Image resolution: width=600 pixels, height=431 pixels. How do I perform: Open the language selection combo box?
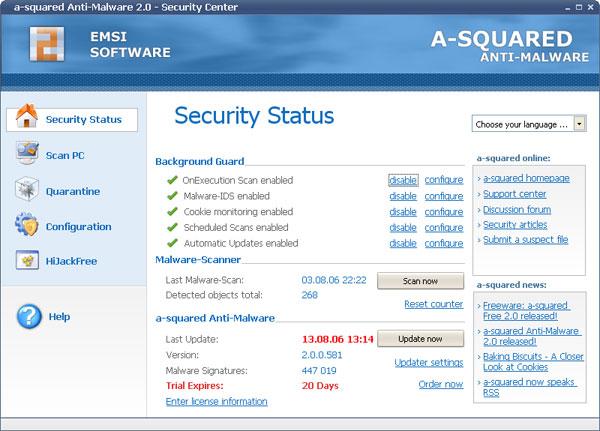click(x=529, y=124)
